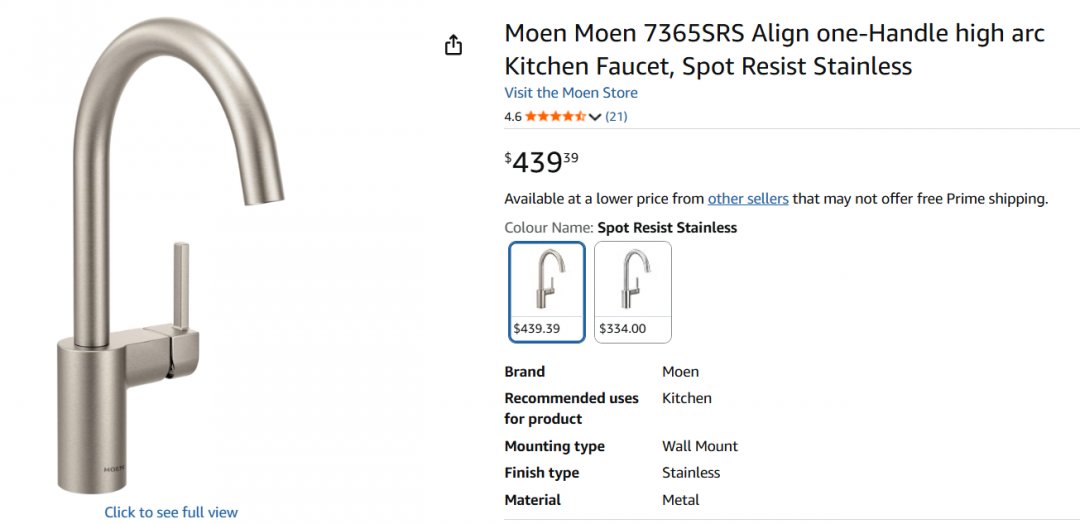Click the share icon beside the product image
Screen dimensions: 1080x524
[453, 45]
